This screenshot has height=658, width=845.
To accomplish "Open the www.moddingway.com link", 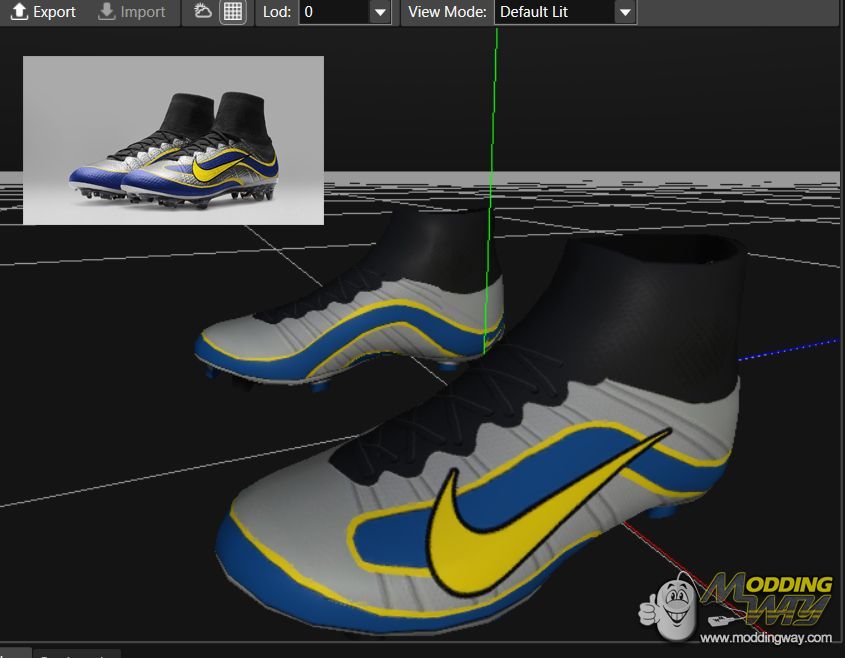I will 765,637.
